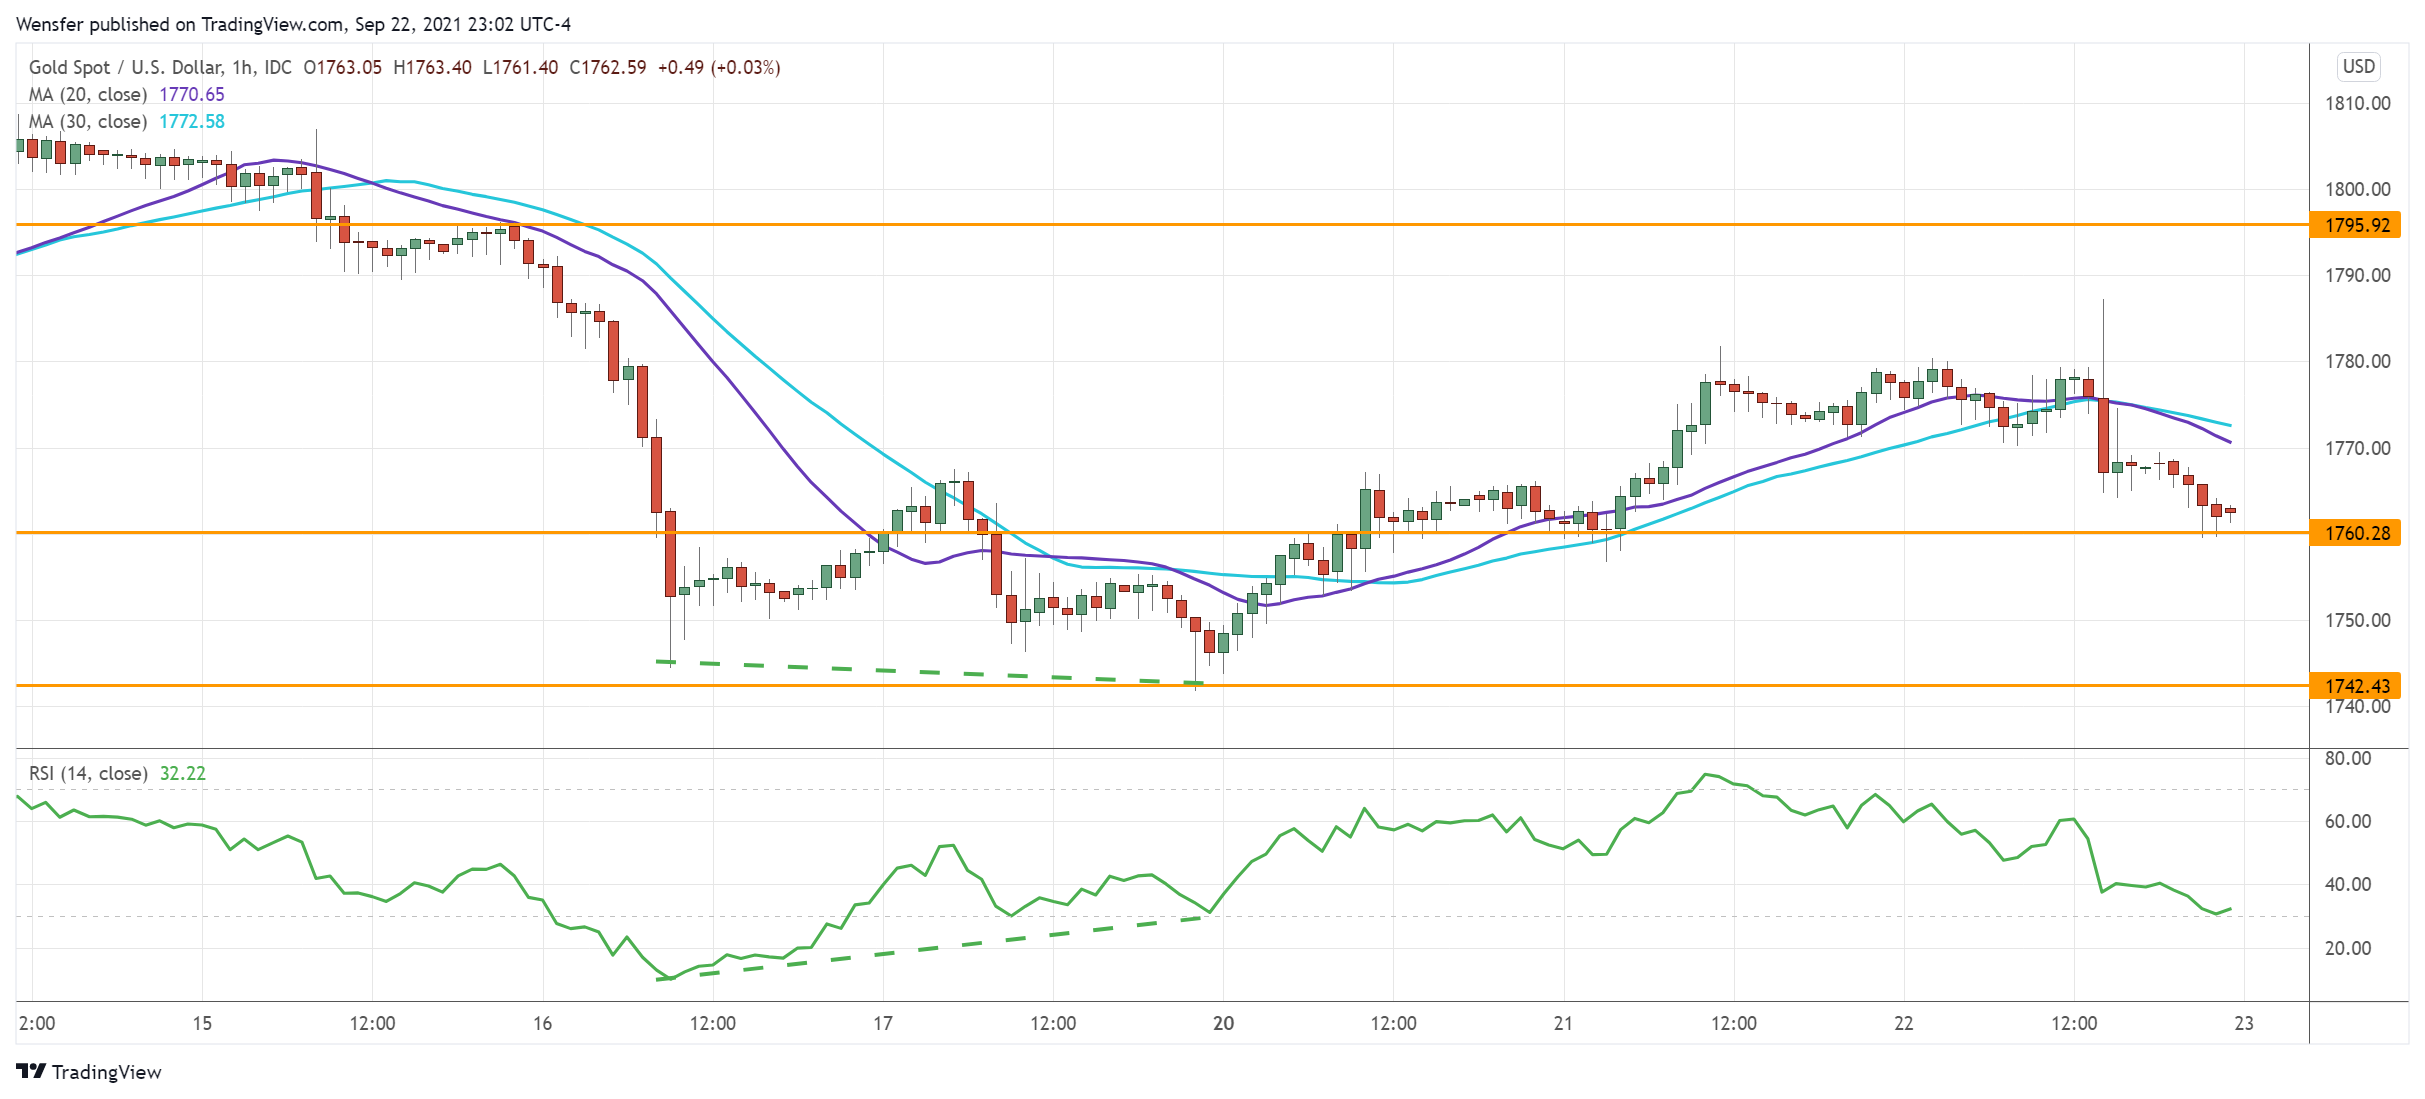This screenshot has height=1099, width=2425.
Task: Click the MA 30 value 1772.58
Action: click(x=192, y=121)
